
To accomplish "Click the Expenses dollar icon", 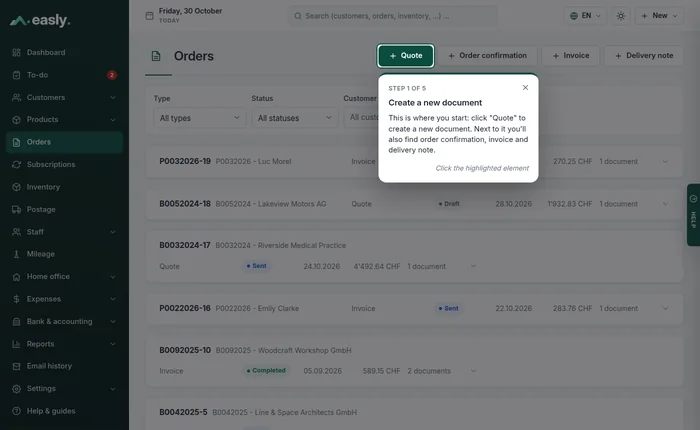I will tap(17, 299).
